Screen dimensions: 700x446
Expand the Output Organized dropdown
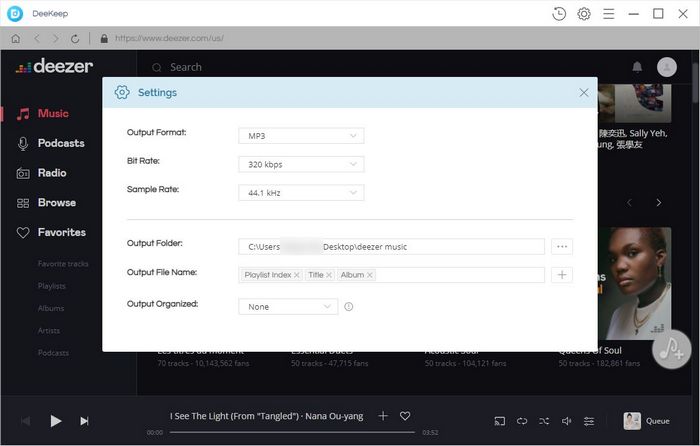(288, 307)
